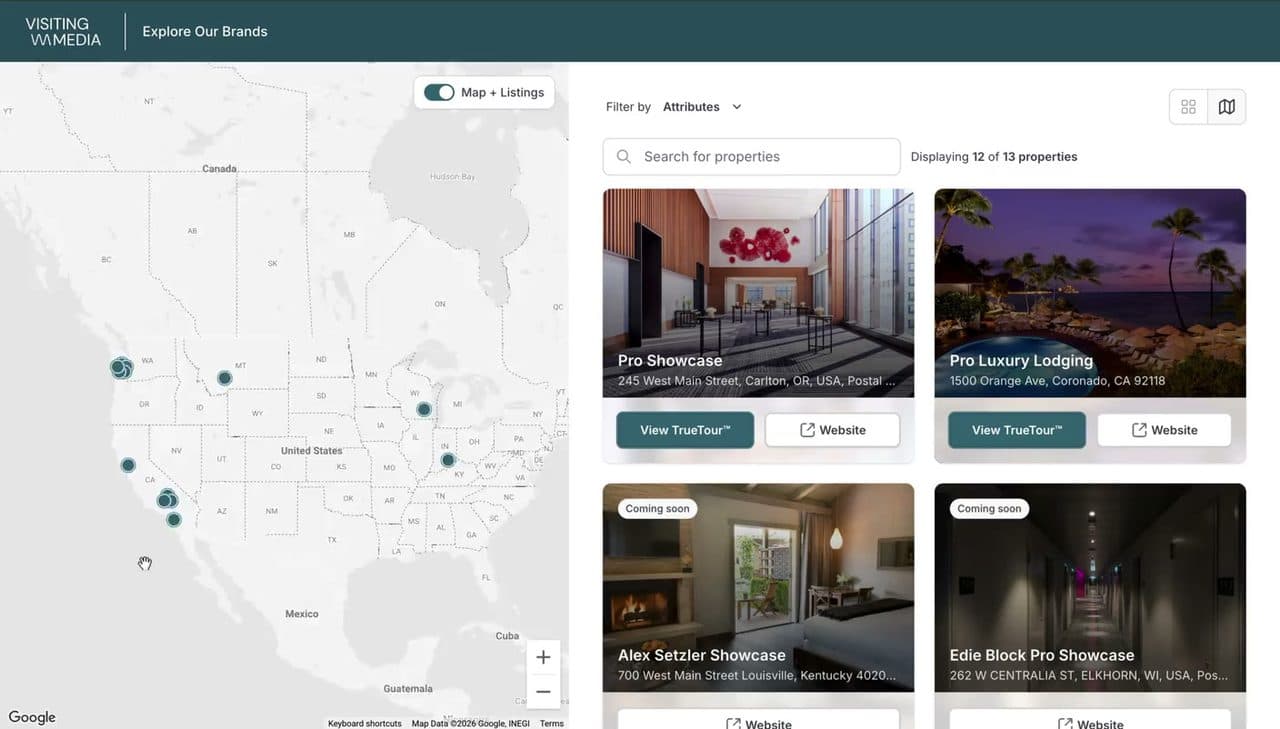Screen dimensions: 1280x729
Task: Open Website for Alex Setzler Showcase
Action: tap(758, 720)
